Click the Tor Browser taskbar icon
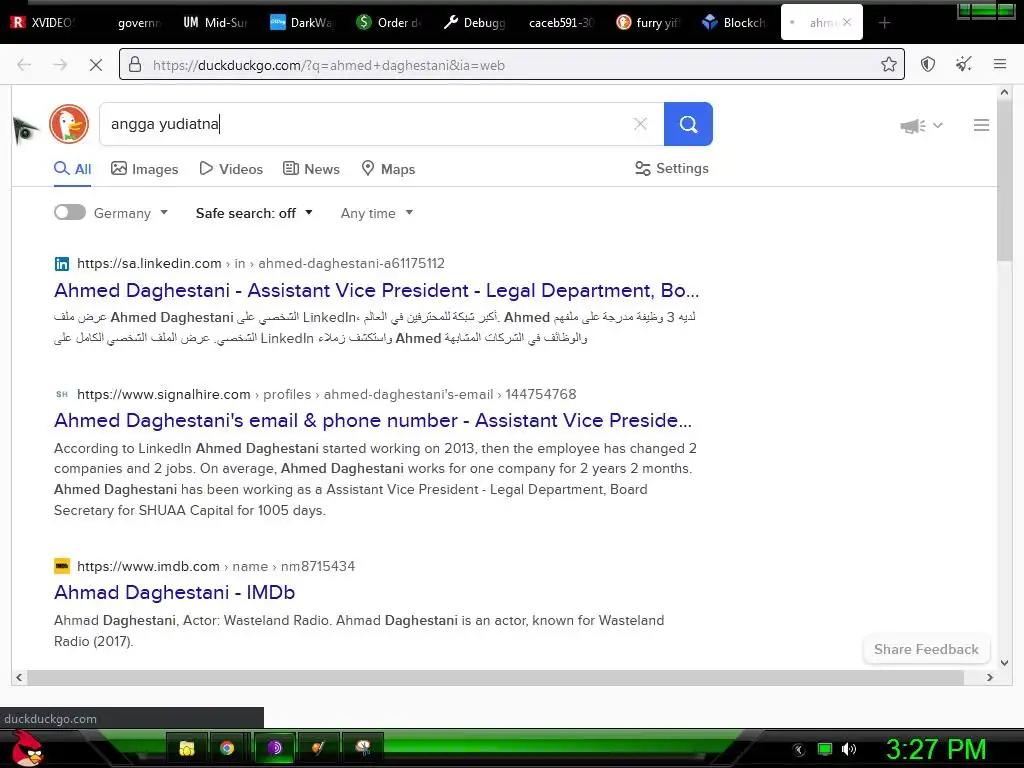Viewport: 1024px width, 768px height. coord(275,748)
